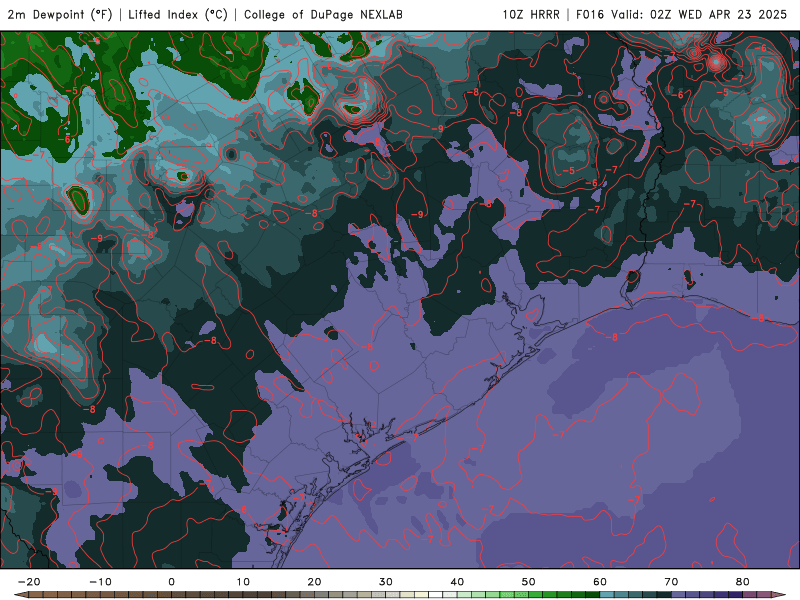Click the 10 label on the color scale
This screenshot has width=800, height=600.
click(243, 582)
